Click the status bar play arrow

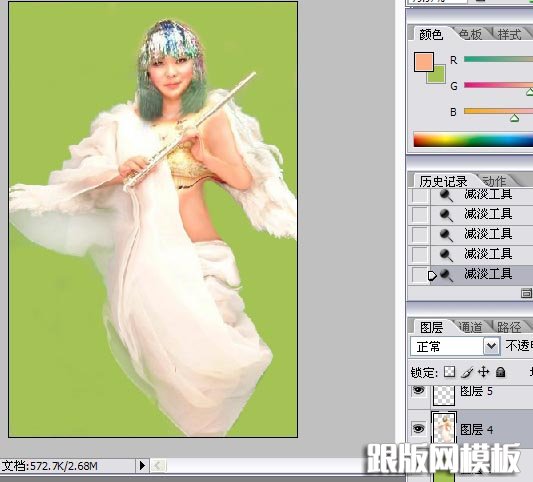point(142,465)
